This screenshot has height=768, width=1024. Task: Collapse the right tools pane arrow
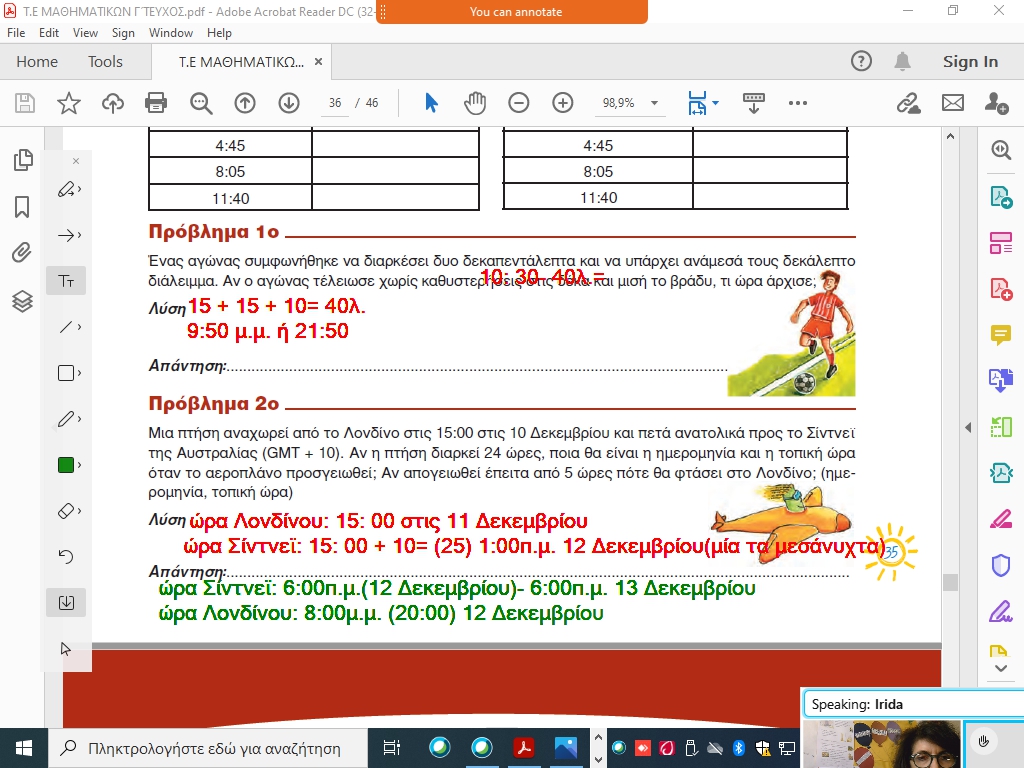(x=968, y=427)
